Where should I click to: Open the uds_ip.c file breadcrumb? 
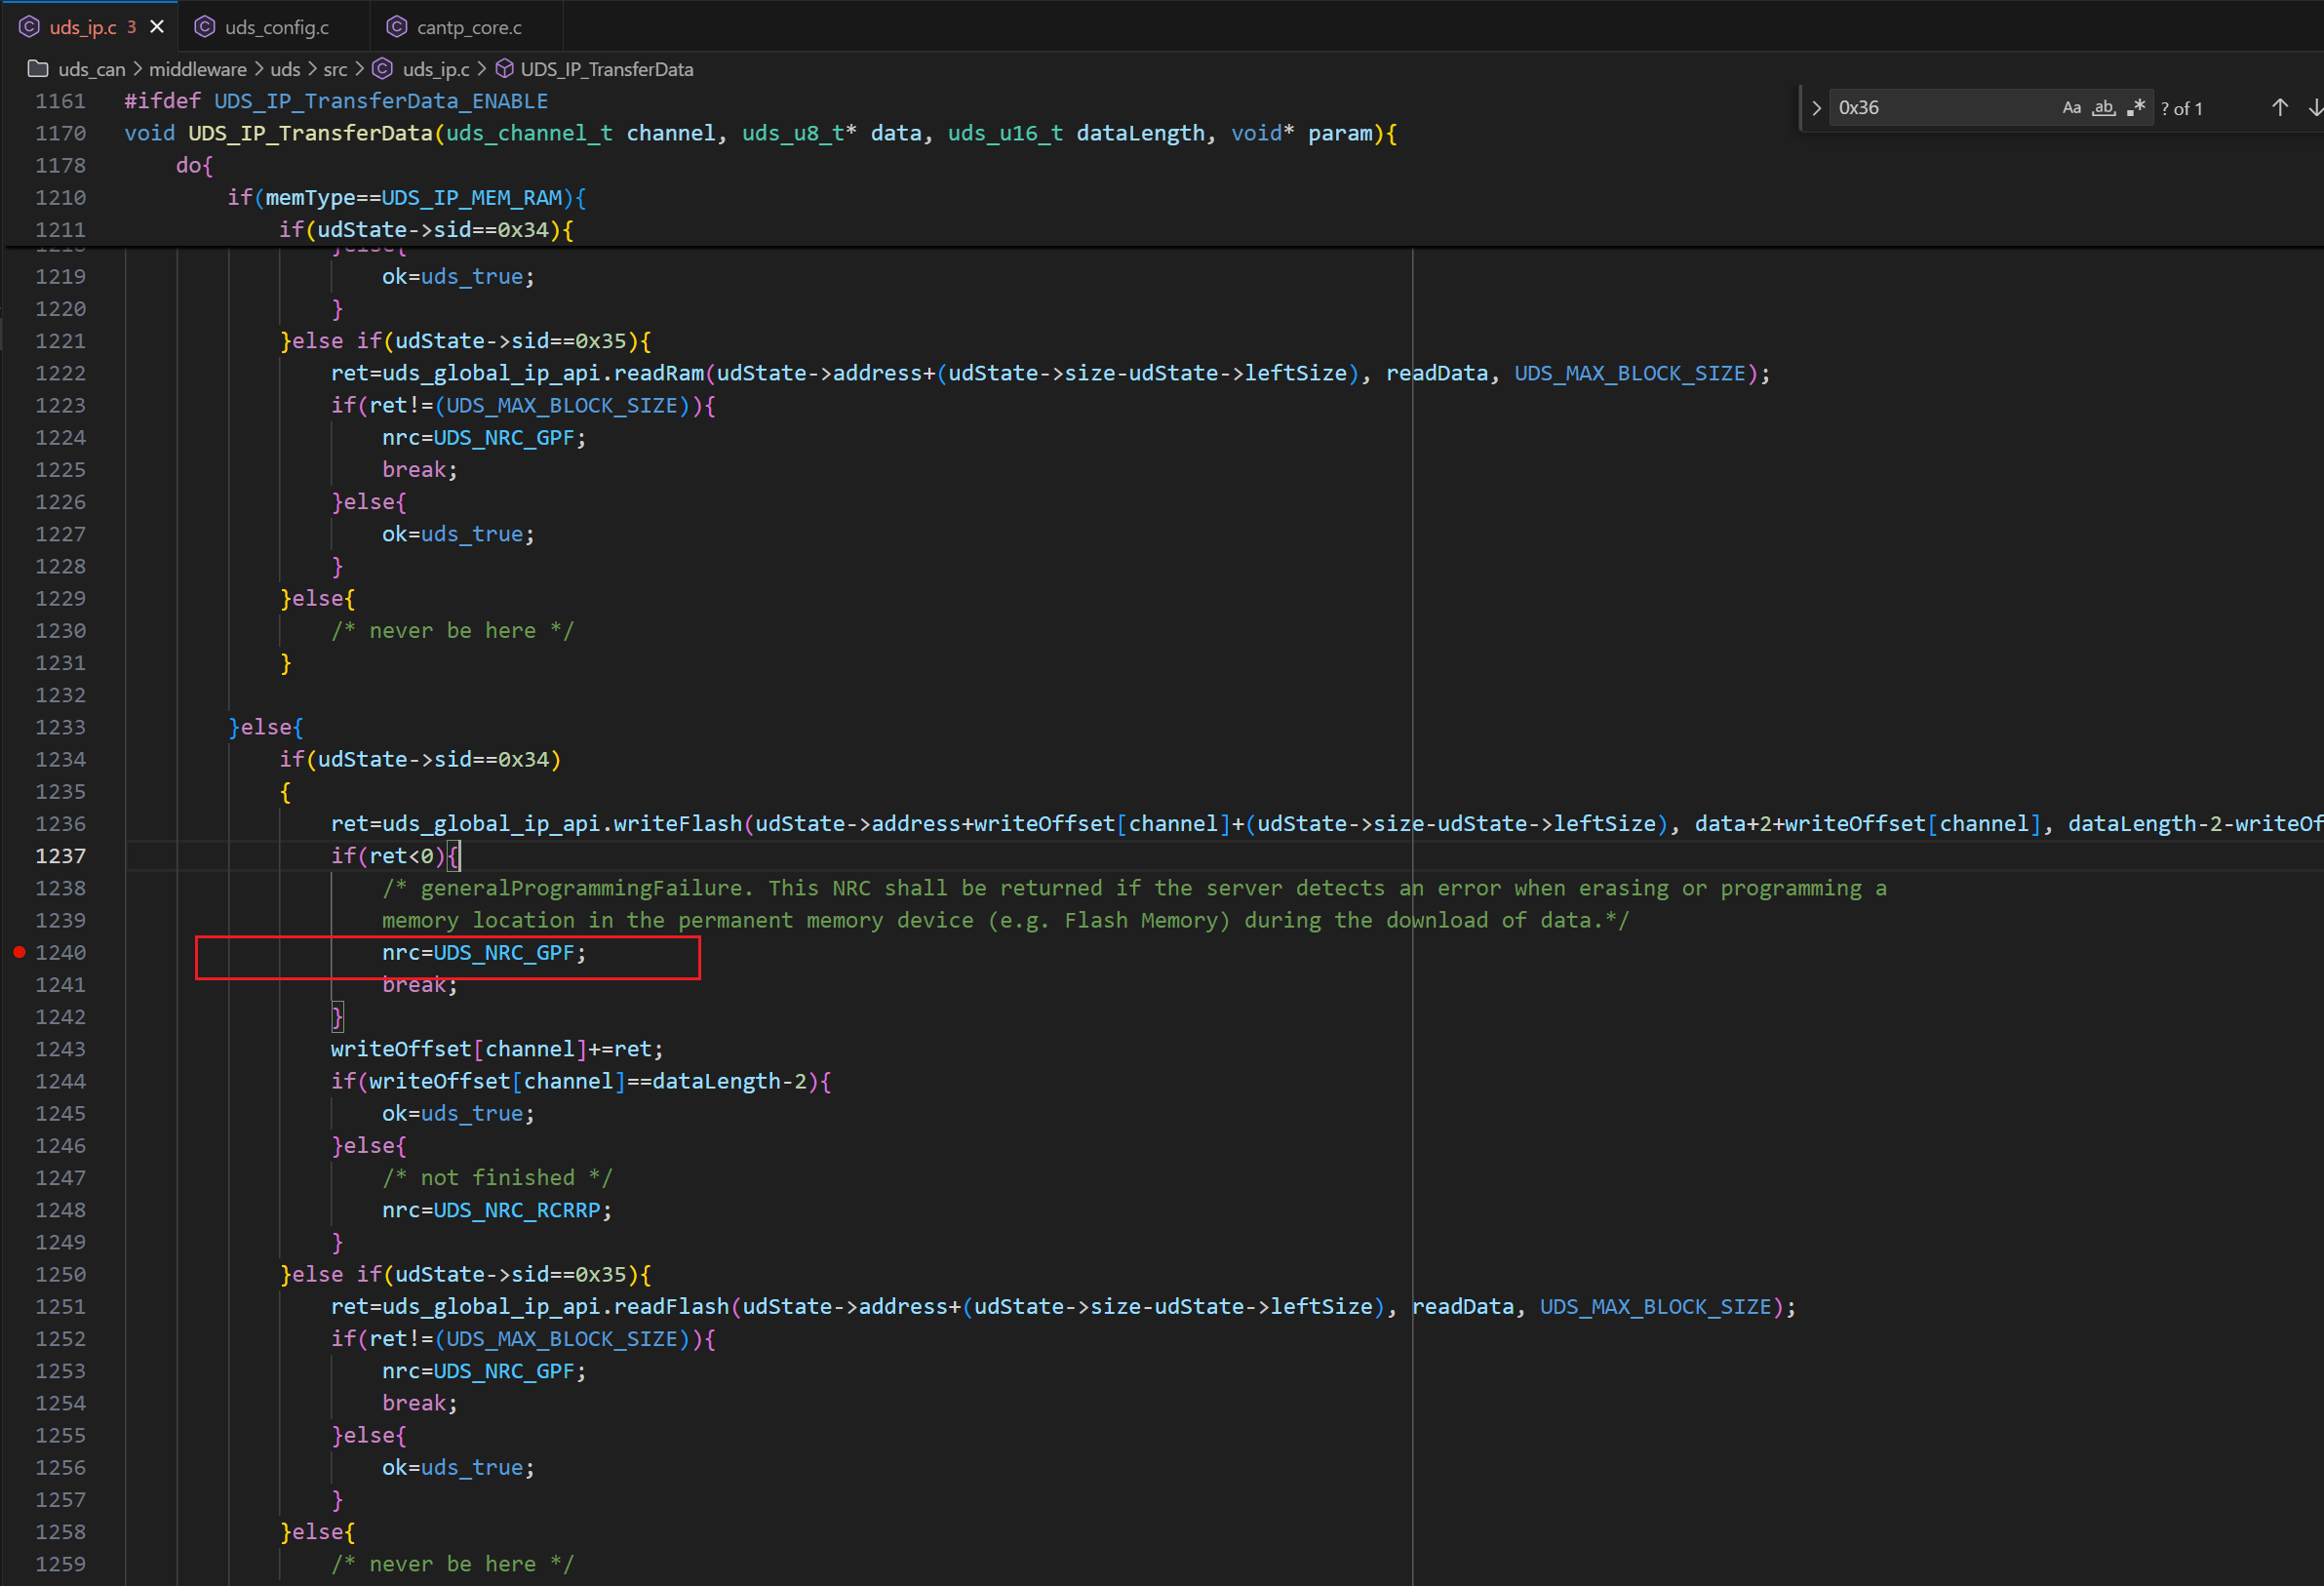point(435,69)
